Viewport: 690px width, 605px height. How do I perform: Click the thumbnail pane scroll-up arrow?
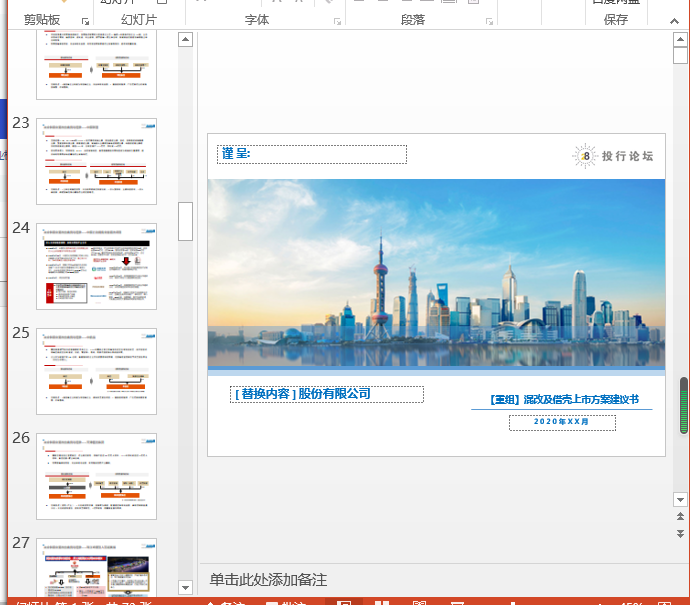(x=185, y=40)
